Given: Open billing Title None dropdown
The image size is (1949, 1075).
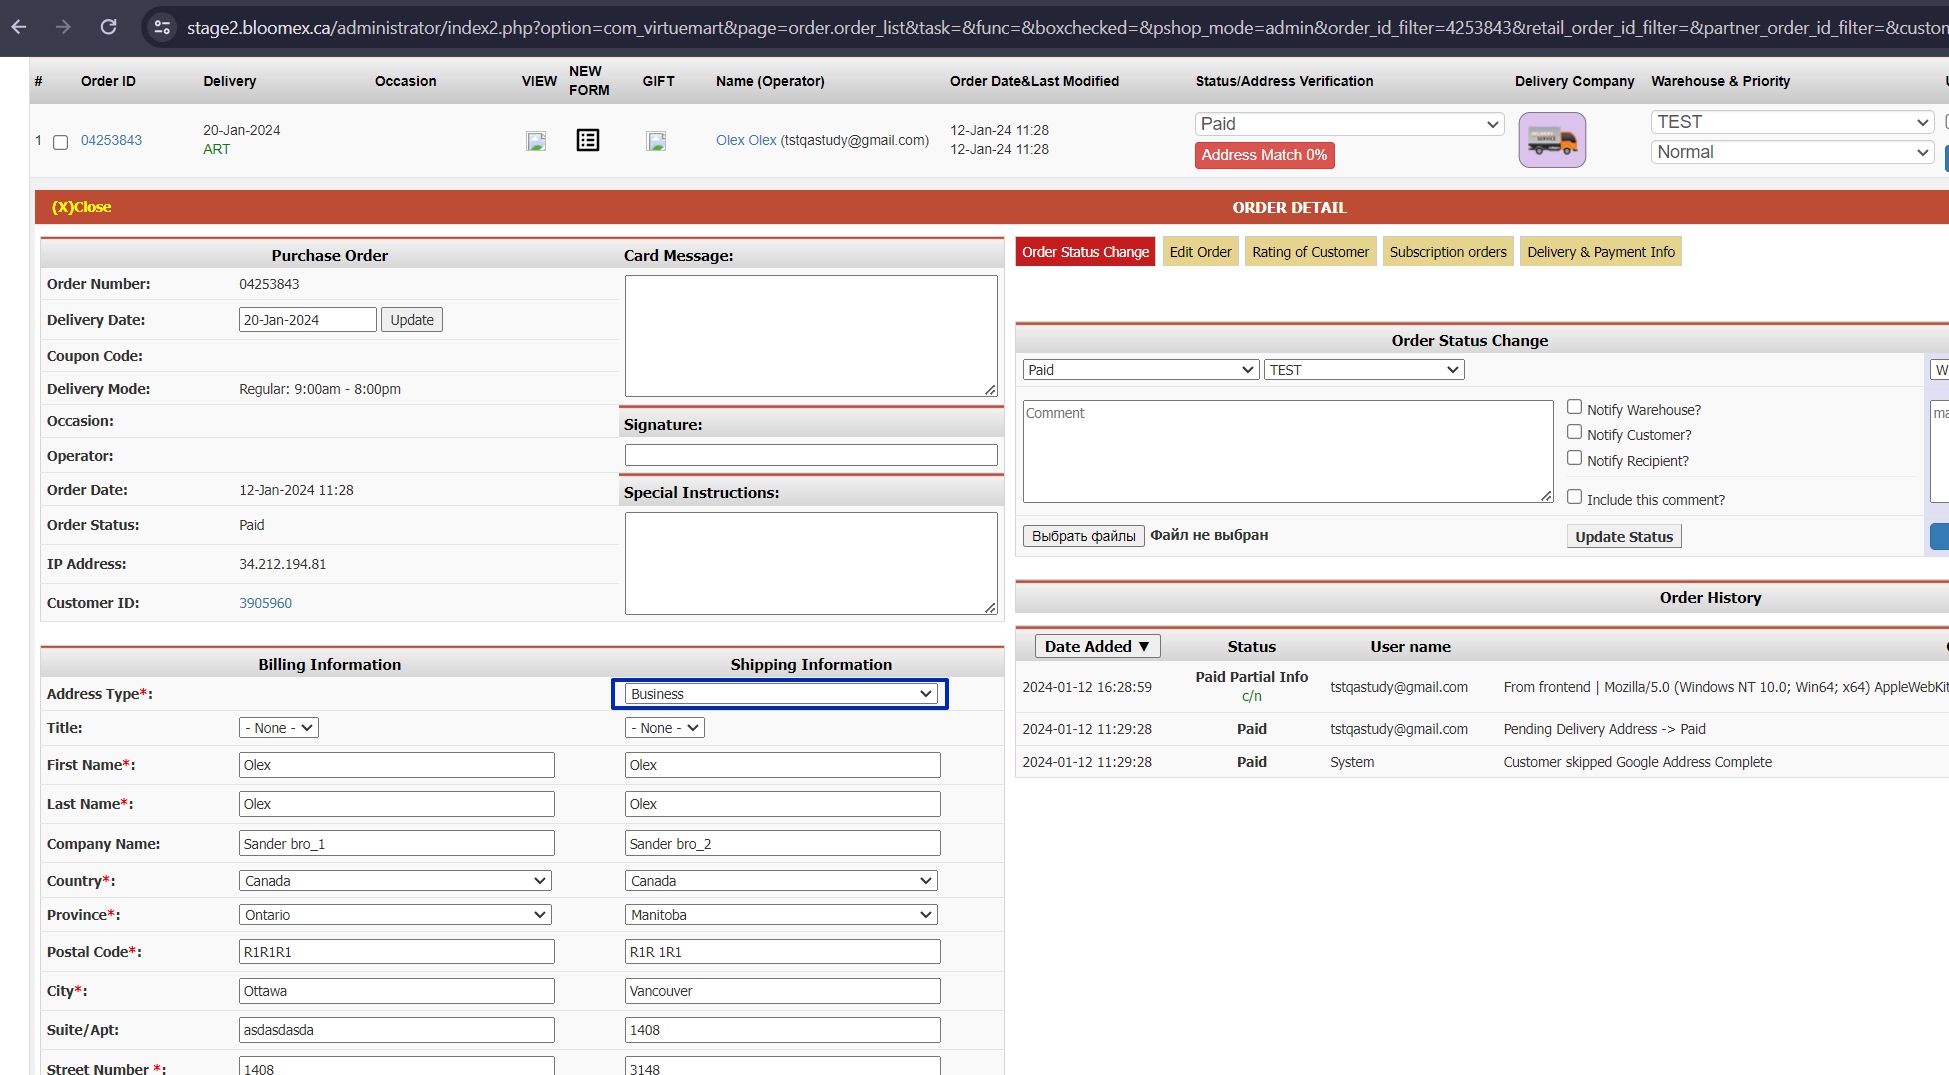Looking at the screenshot, I should click(279, 728).
